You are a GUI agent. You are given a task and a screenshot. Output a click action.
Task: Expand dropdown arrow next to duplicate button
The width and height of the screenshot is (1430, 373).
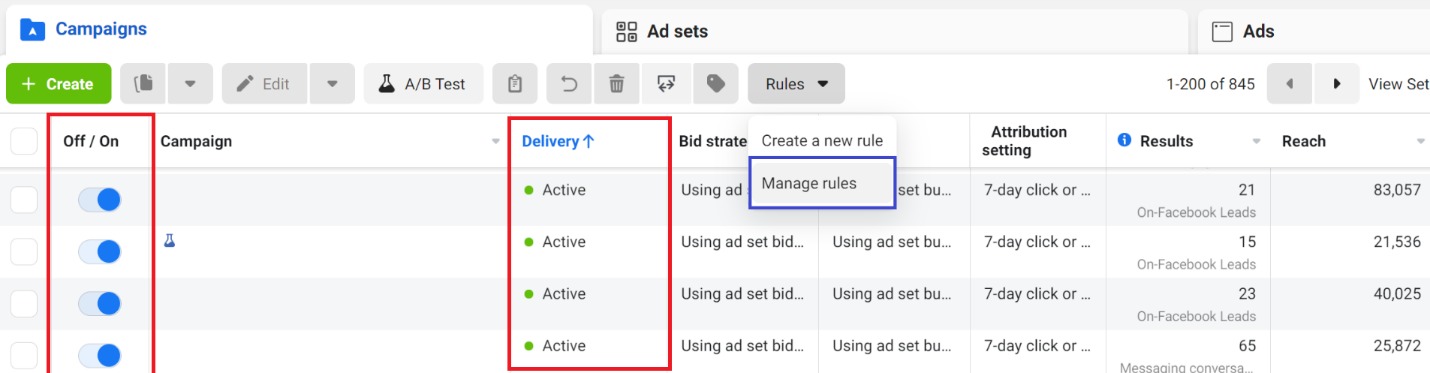[190, 84]
